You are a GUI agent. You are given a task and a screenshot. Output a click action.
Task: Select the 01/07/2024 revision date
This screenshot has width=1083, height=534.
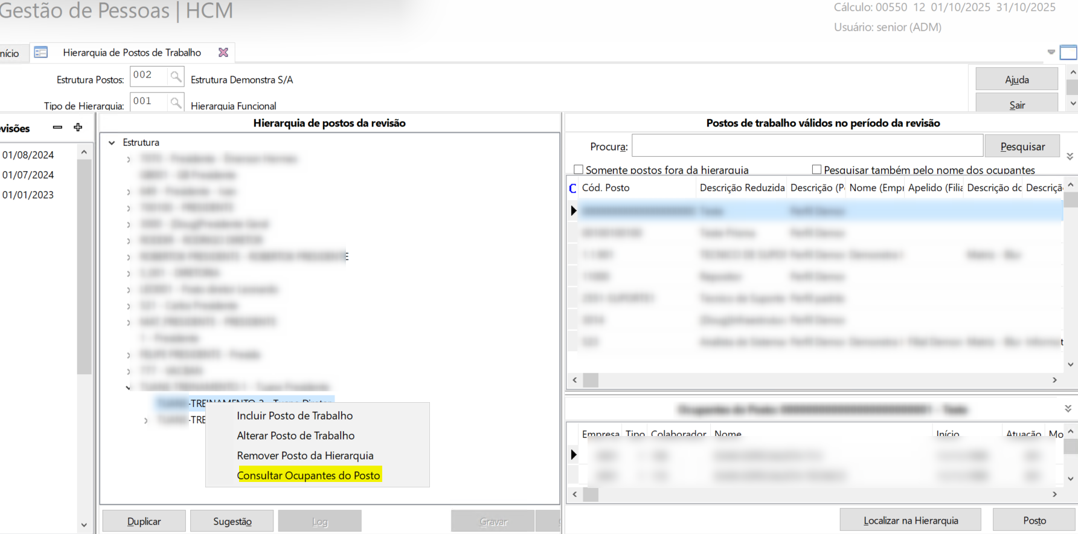(28, 175)
